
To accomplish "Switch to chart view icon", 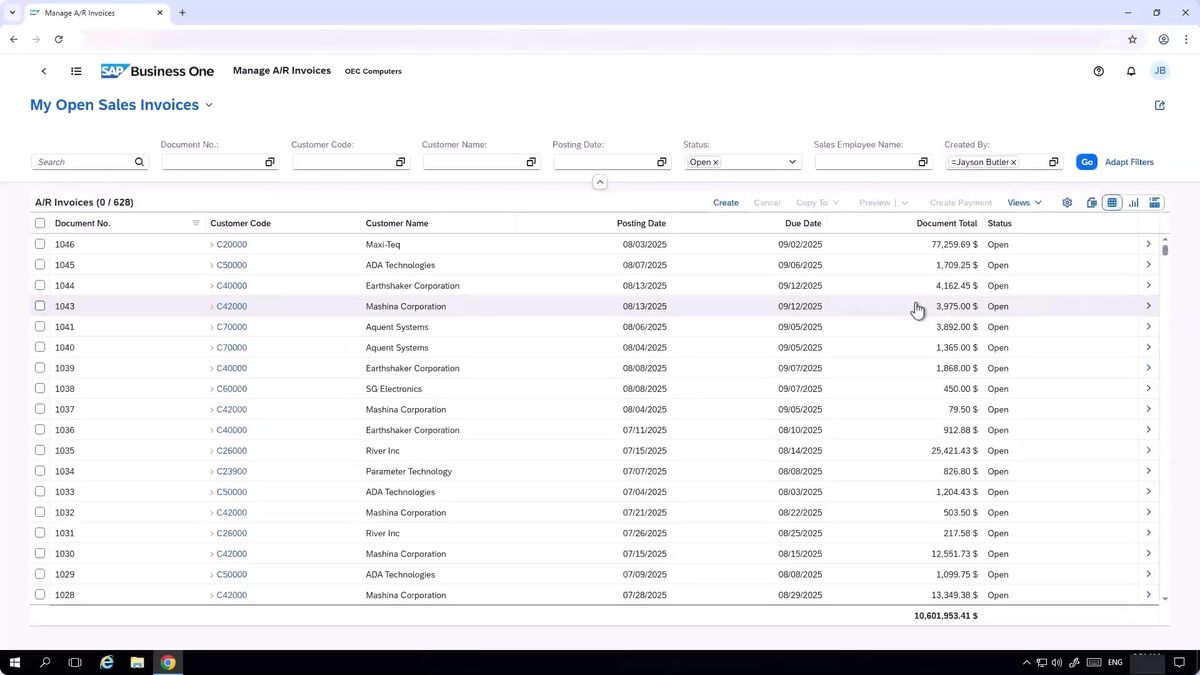I will (x=1134, y=203).
